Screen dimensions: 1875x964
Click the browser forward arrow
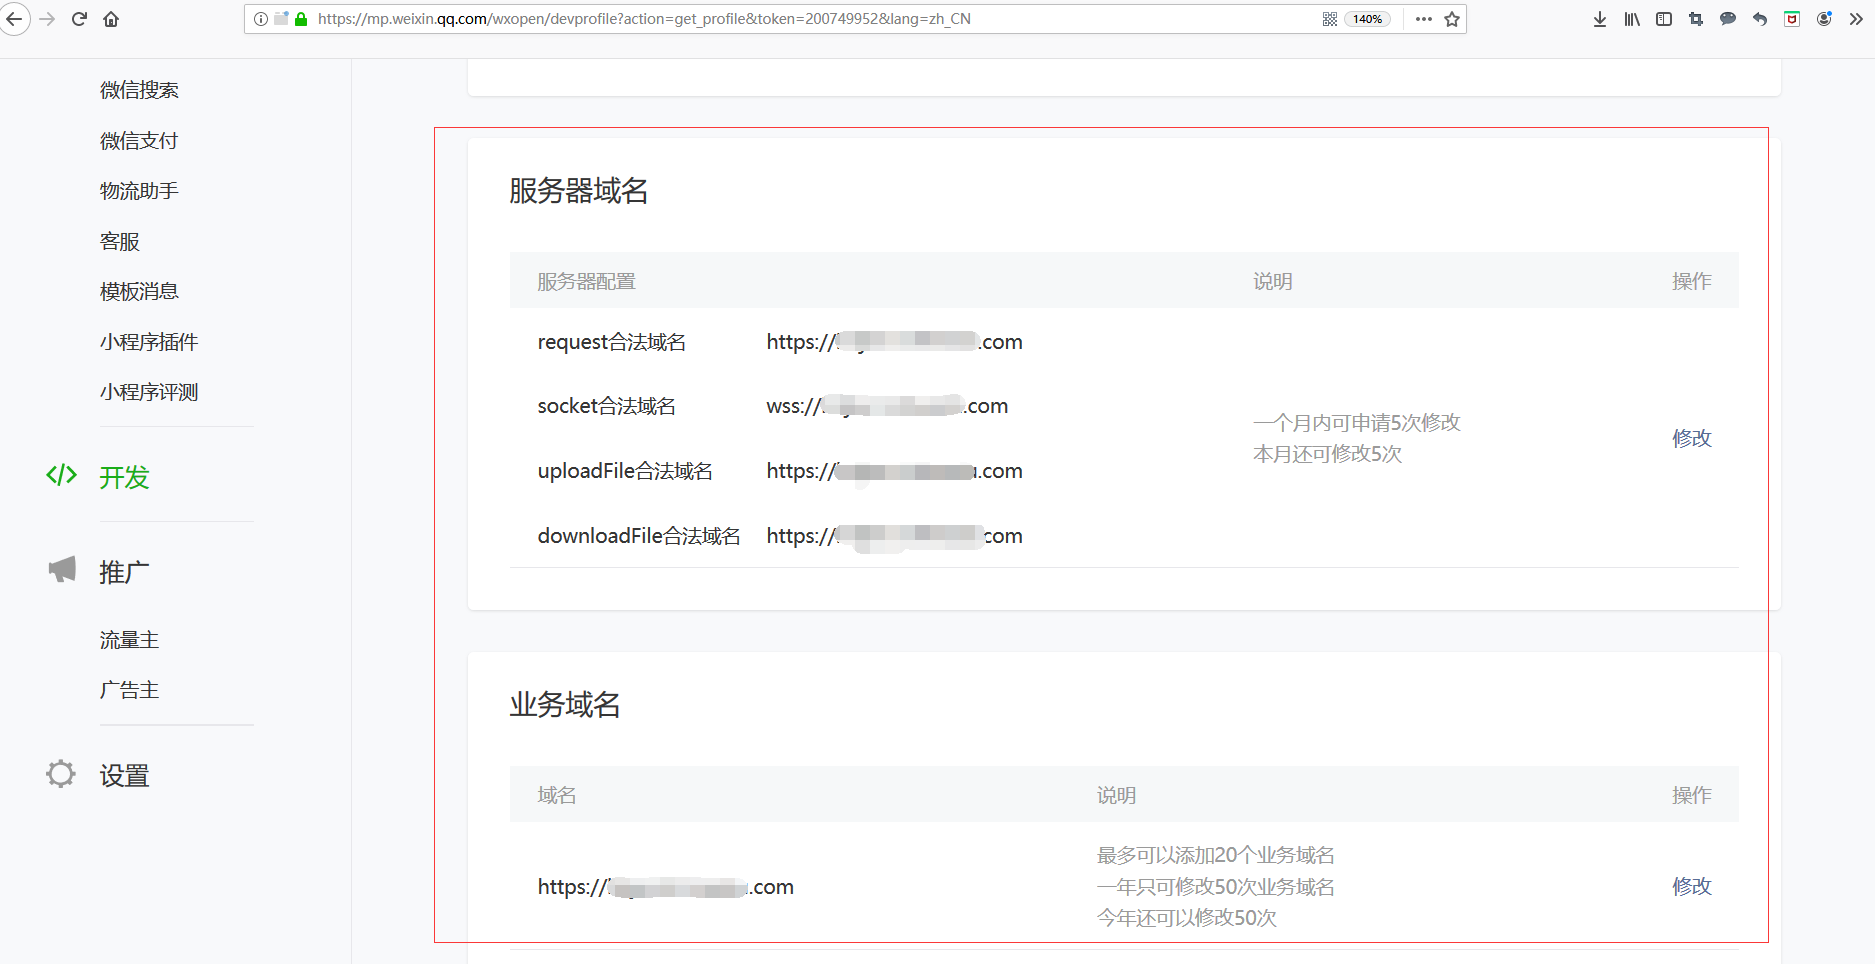47,19
